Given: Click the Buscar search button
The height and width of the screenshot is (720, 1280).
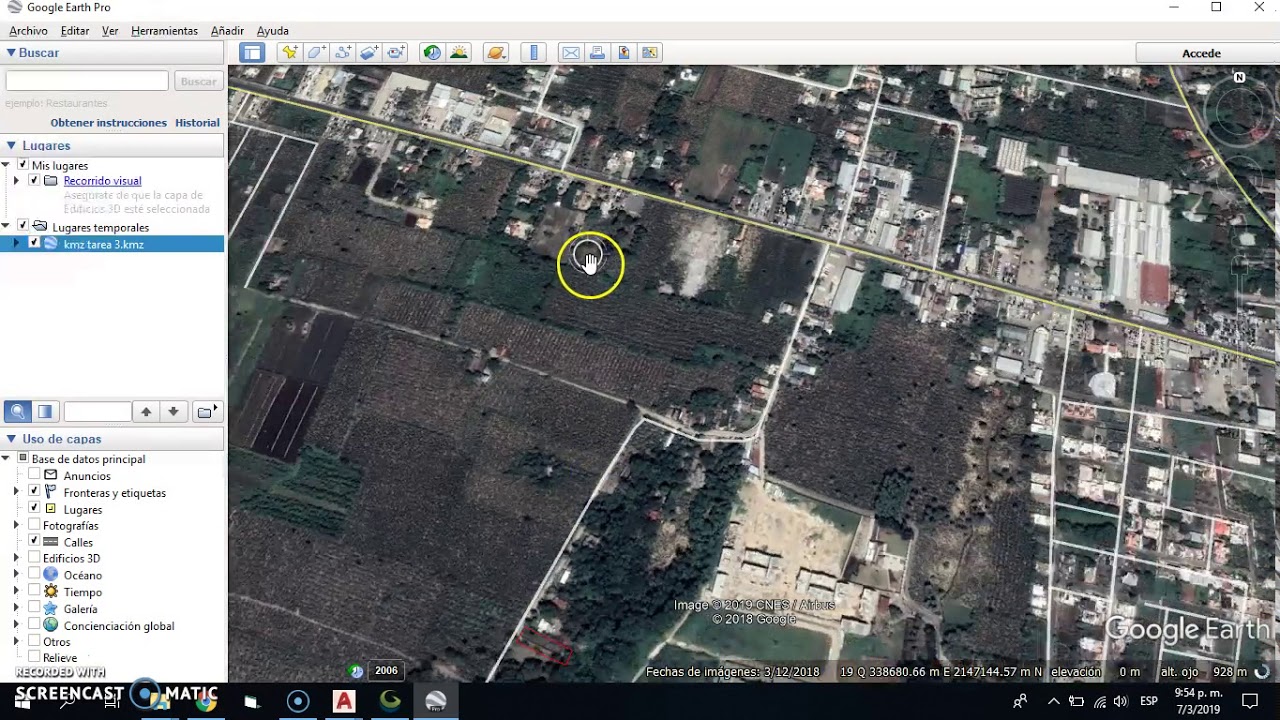Looking at the screenshot, I should point(198,81).
